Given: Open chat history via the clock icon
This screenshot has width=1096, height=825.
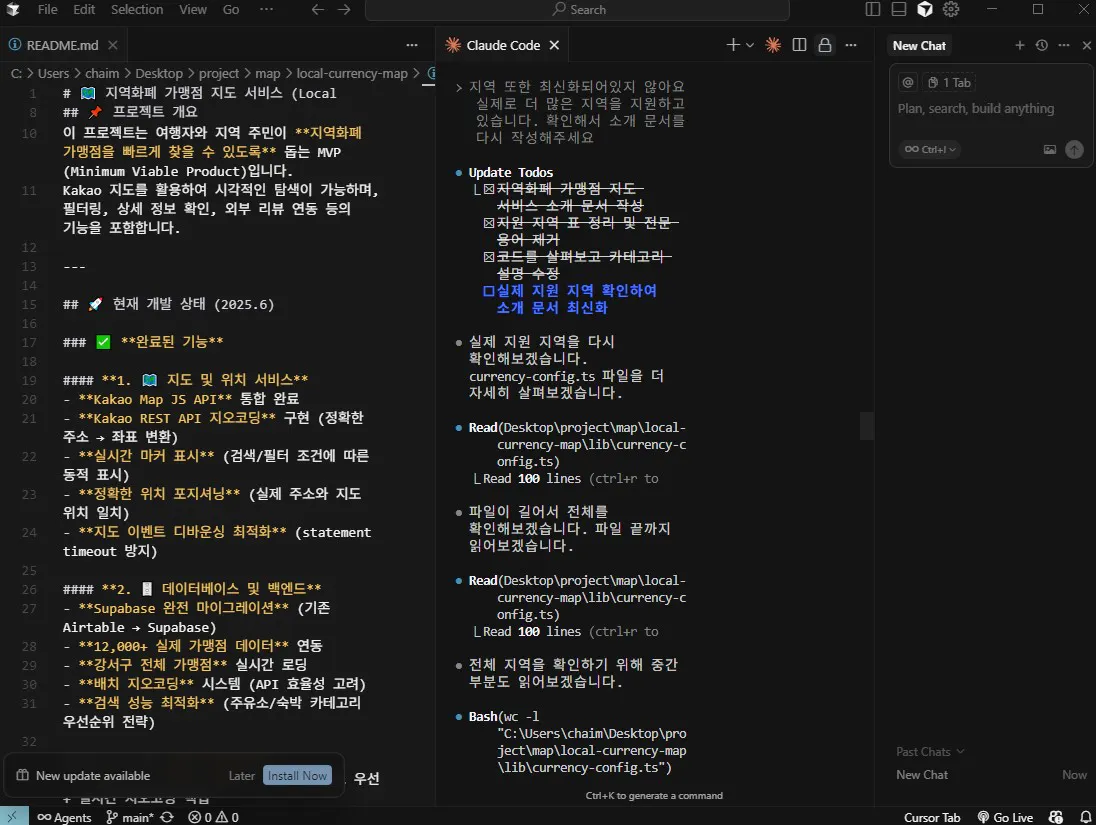Looking at the screenshot, I should point(1040,45).
